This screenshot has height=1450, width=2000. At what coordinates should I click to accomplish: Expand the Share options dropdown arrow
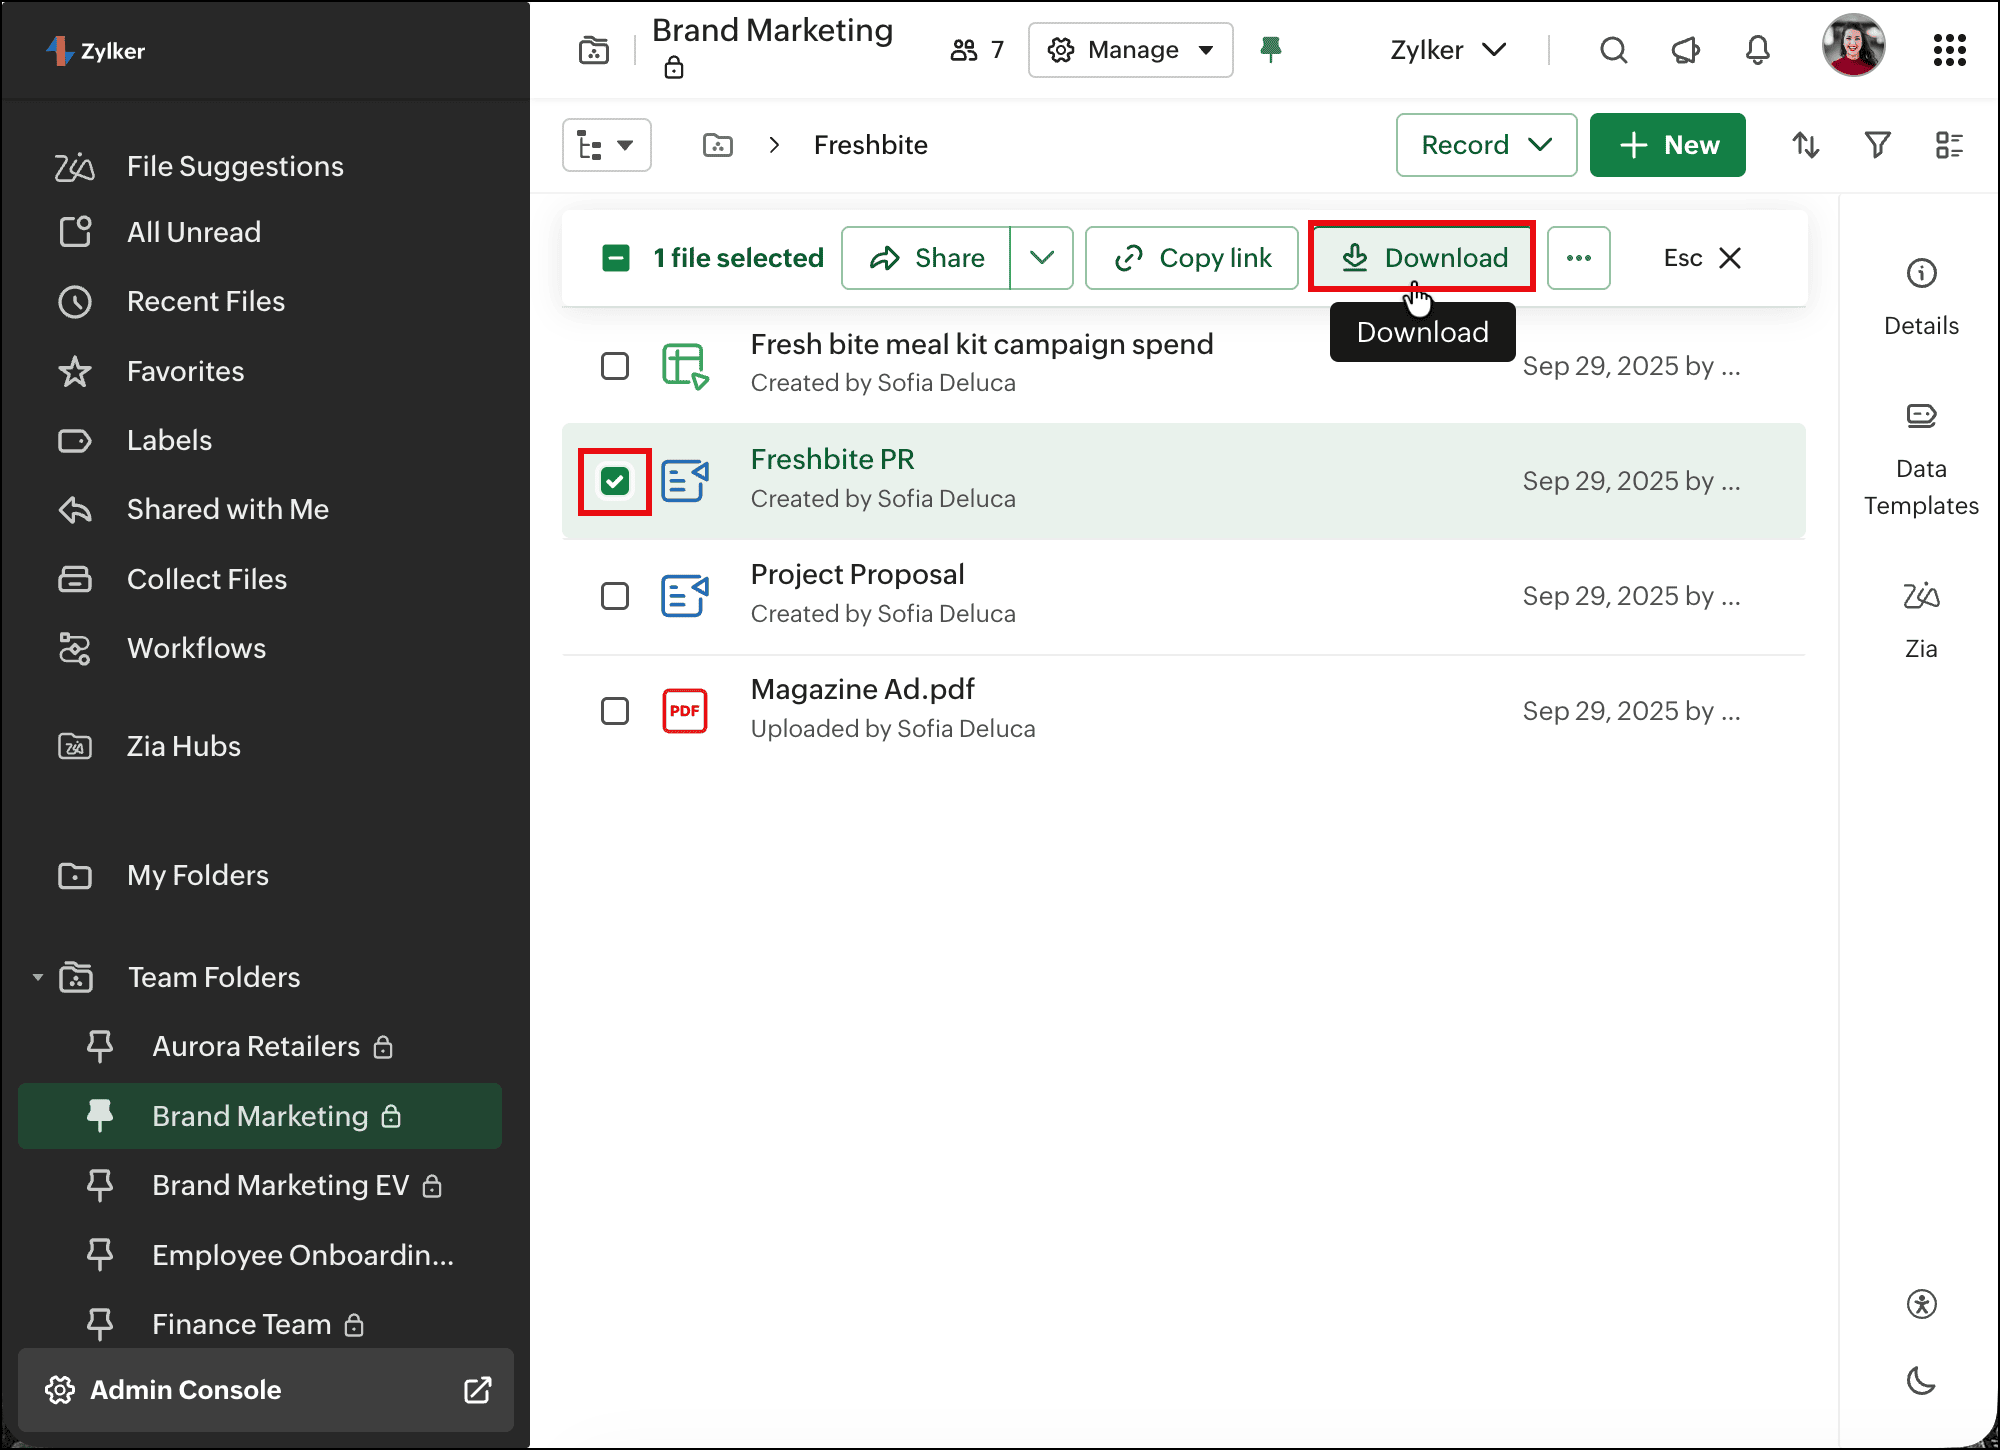click(x=1041, y=258)
